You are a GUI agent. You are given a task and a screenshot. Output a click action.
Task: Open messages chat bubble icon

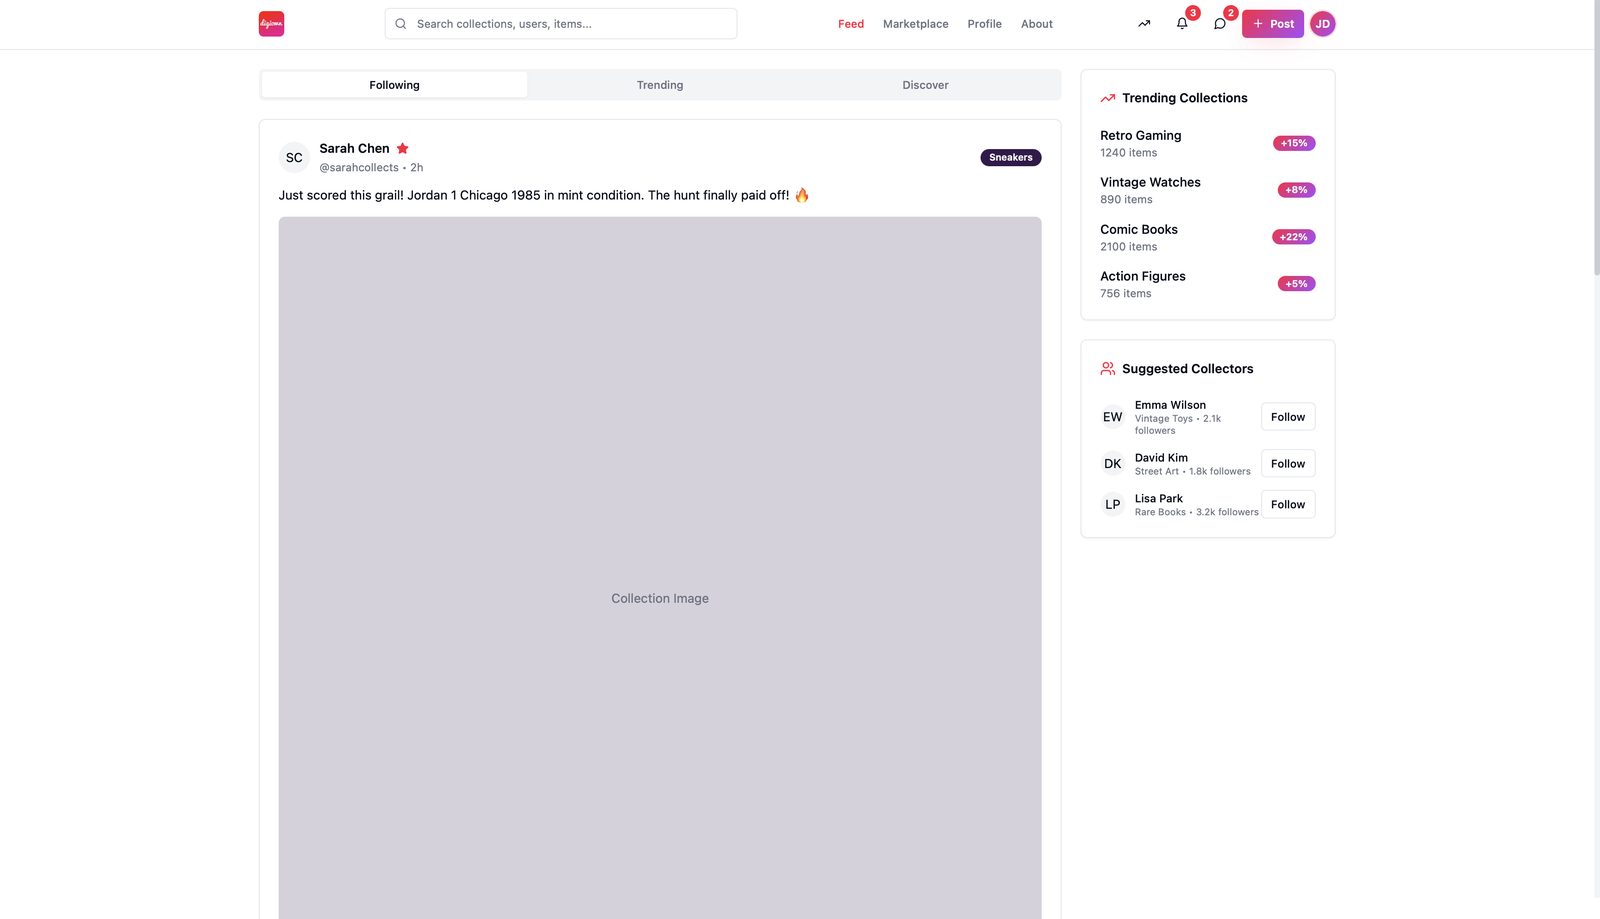[x=1220, y=24]
